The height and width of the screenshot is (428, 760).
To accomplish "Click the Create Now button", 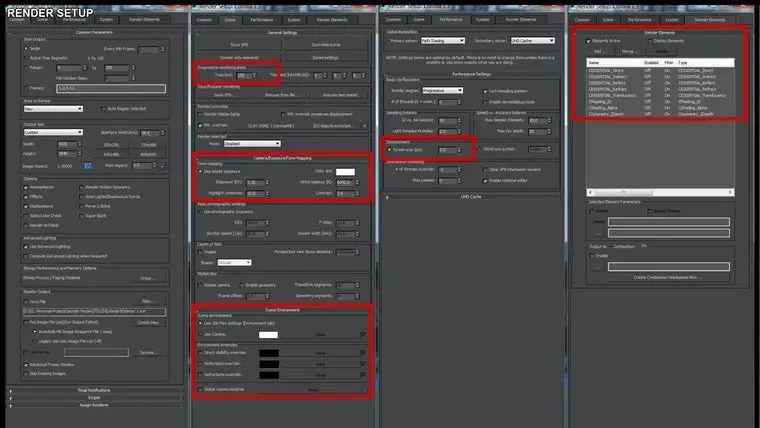I will pos(148,322).
